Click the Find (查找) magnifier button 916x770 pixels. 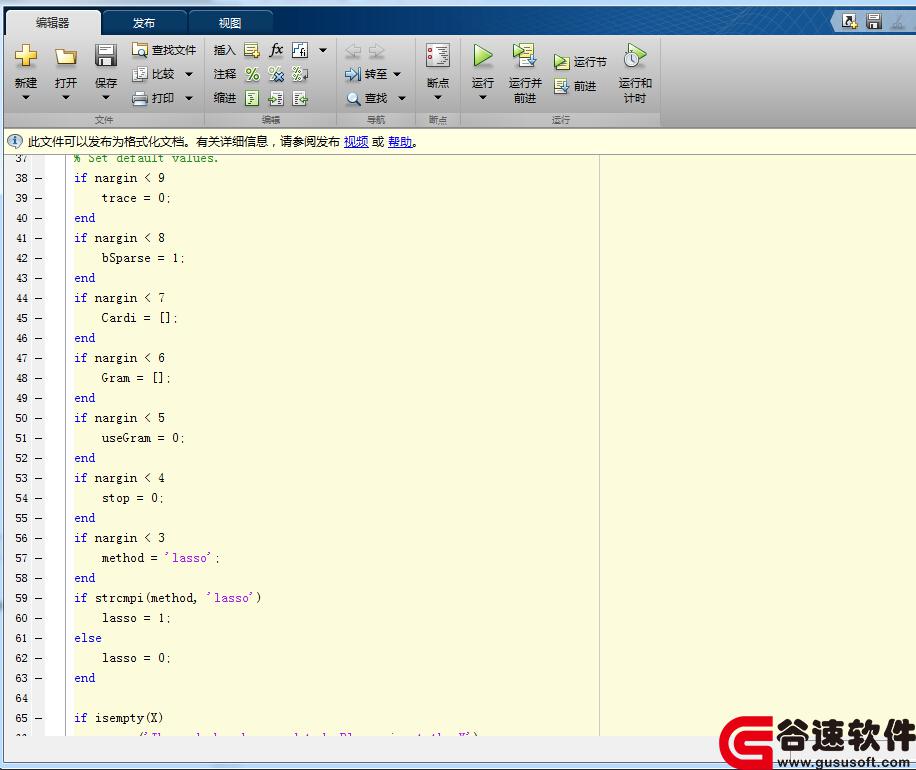(x=367, y=98)
